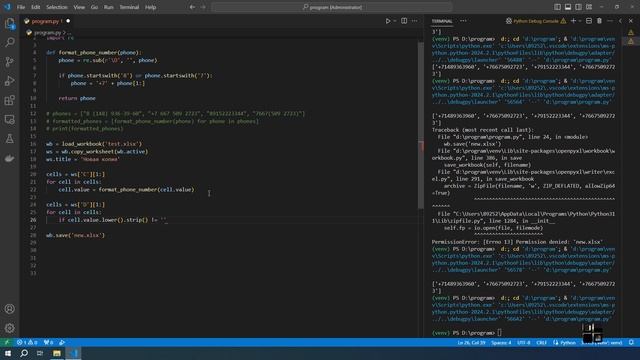Click the wb.save('new.xlsx') code line
This screenshot has height=360, width=640.
tap(76, 235)
